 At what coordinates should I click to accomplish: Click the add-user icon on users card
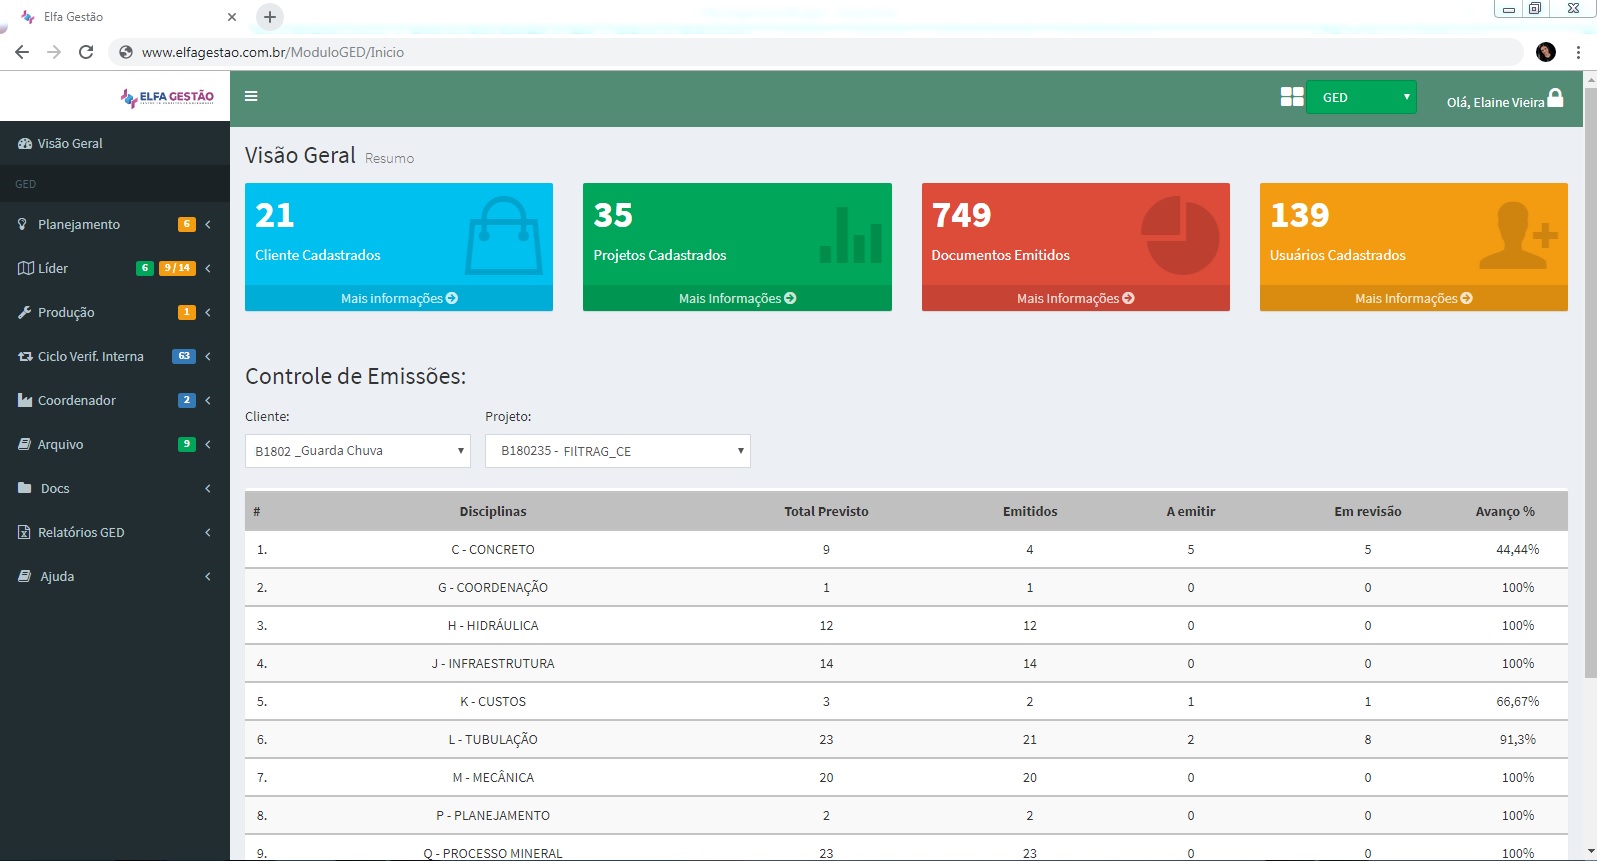[x=1518, y=236]
